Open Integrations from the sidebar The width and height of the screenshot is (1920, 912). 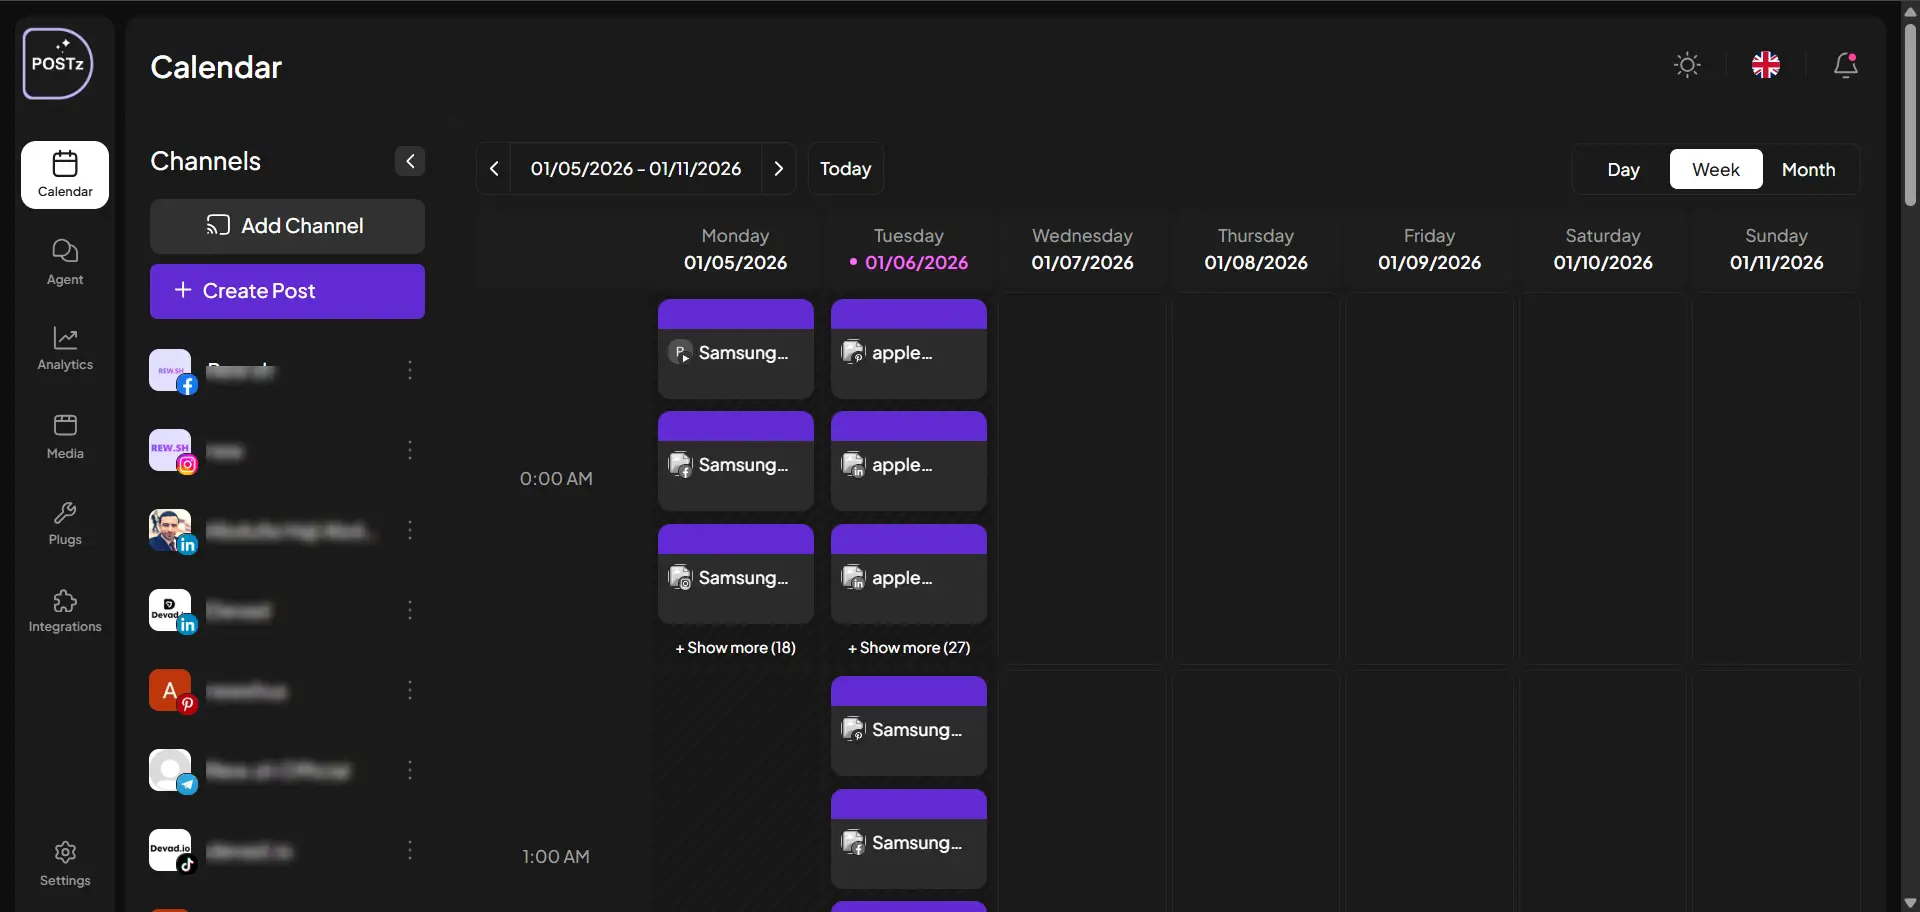(x=65, y=611)
